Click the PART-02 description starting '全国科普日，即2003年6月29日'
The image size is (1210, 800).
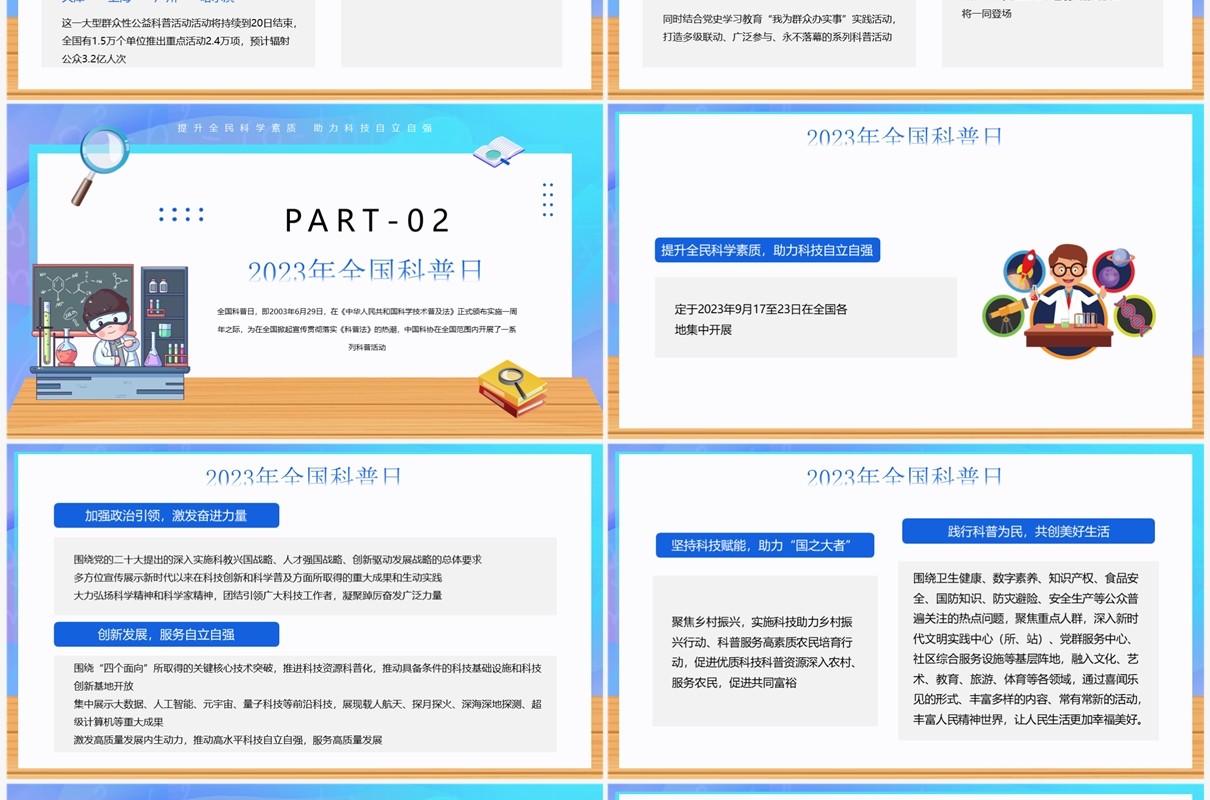[367, 329]
